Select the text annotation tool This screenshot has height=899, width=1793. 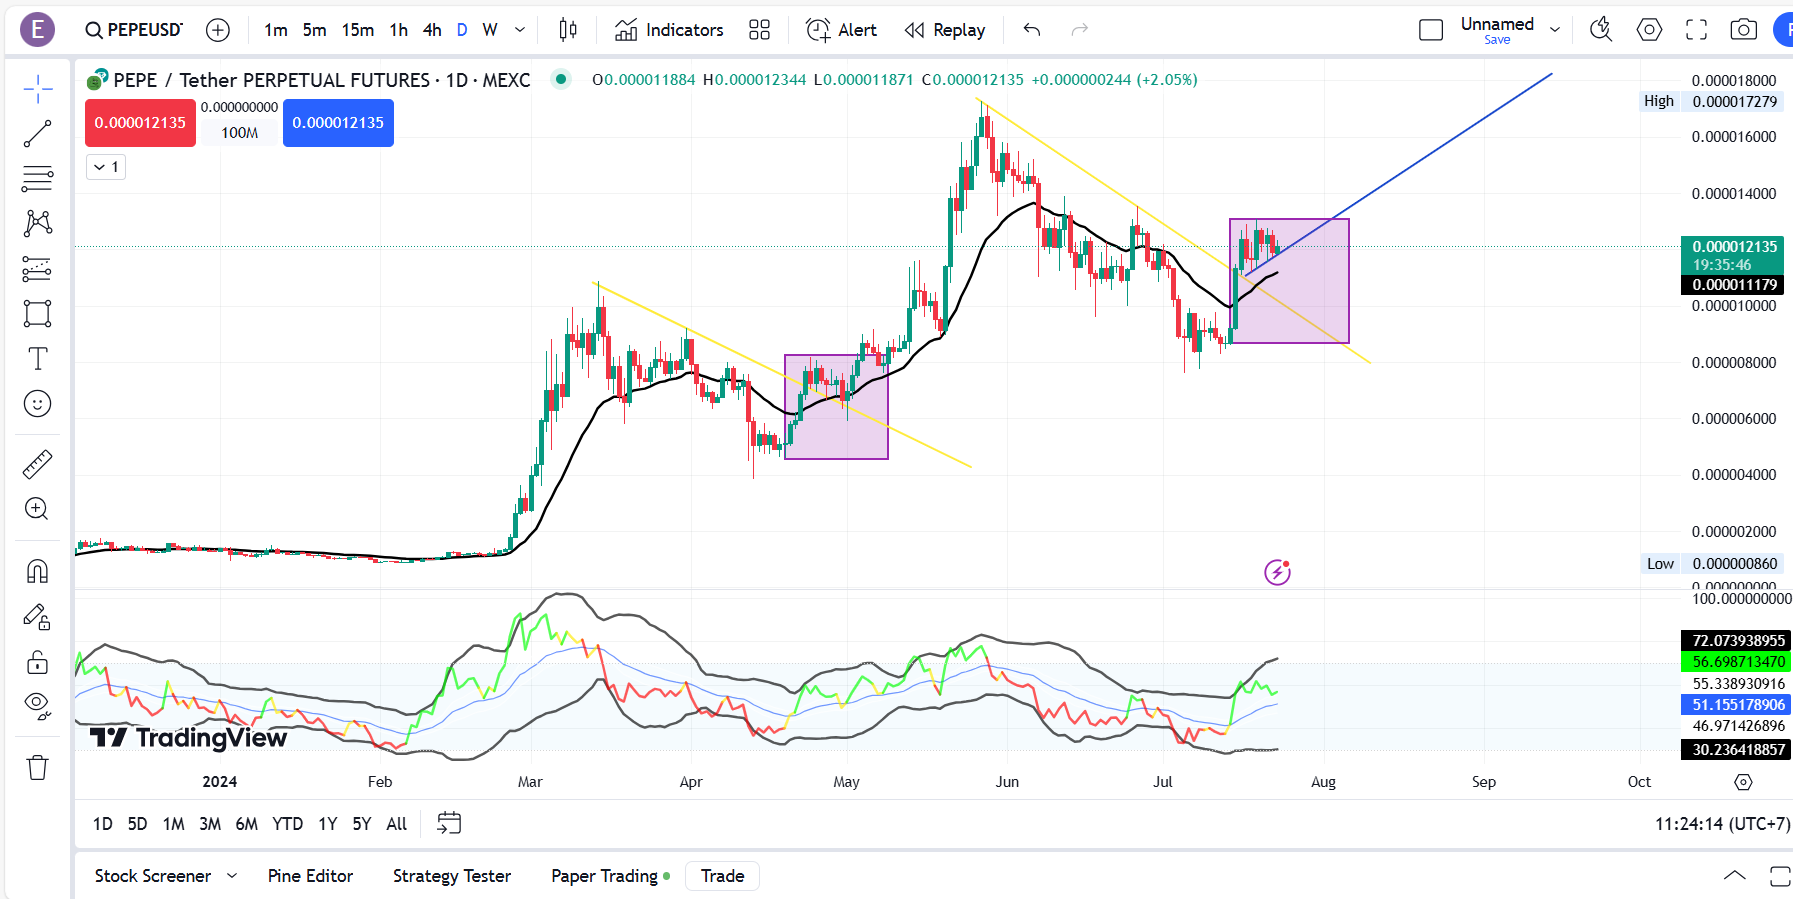(x=38, y=358)
